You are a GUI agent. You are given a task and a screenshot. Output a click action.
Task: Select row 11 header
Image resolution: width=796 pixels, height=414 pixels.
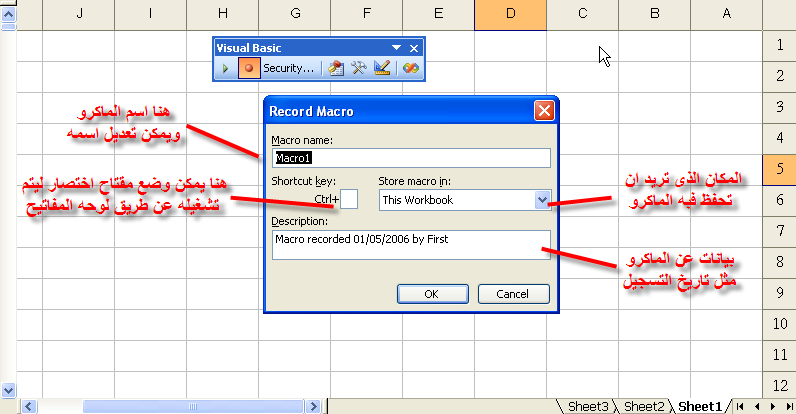[779, 355]
